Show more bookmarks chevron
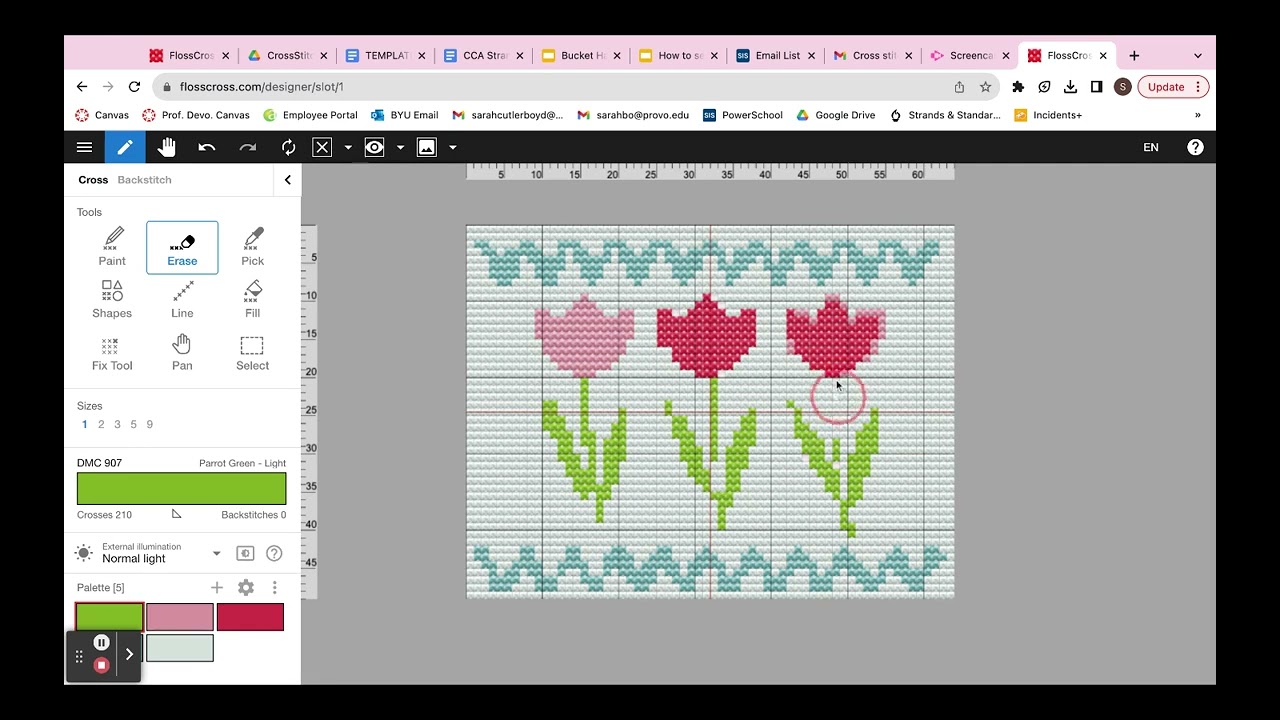Image resolution: width=1280 pixels, height=720 pixels. pos(1197,115)
